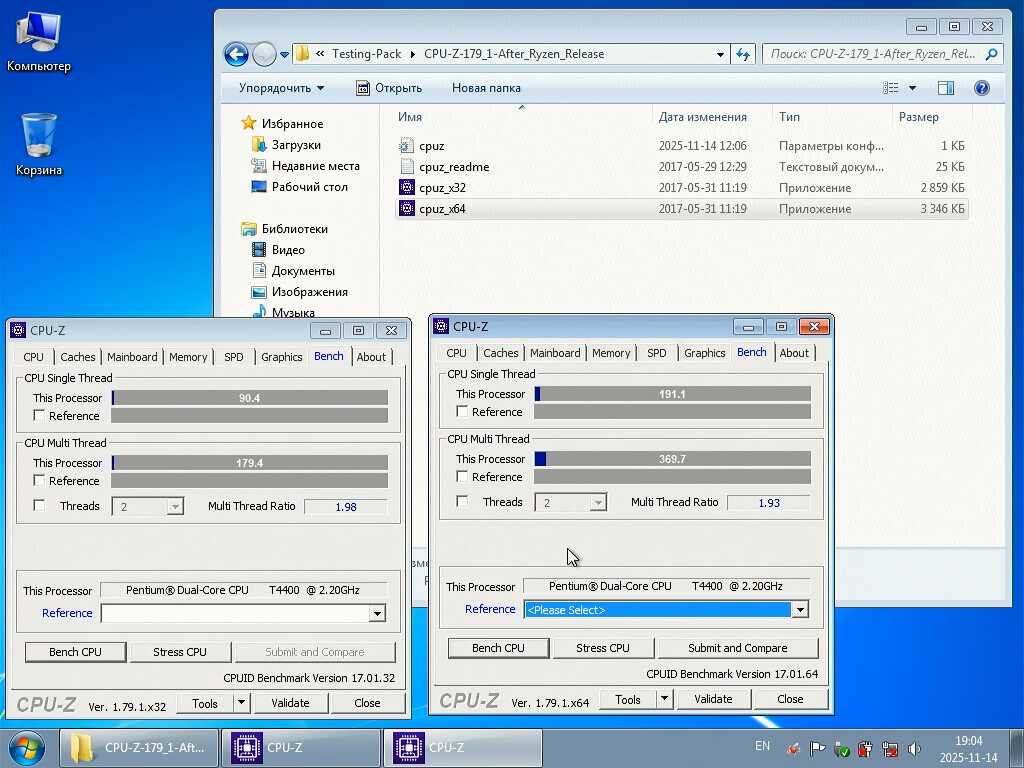Click Bench CPU button in x32 CPU-Z
1024x768 pixels.
pos(75,652)
